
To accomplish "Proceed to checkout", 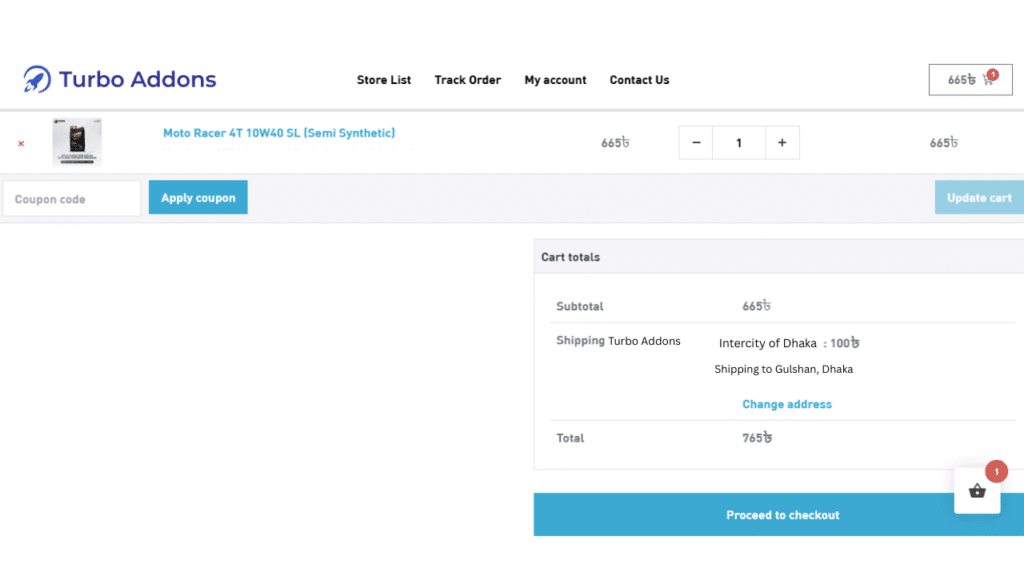I will [778, 515].
